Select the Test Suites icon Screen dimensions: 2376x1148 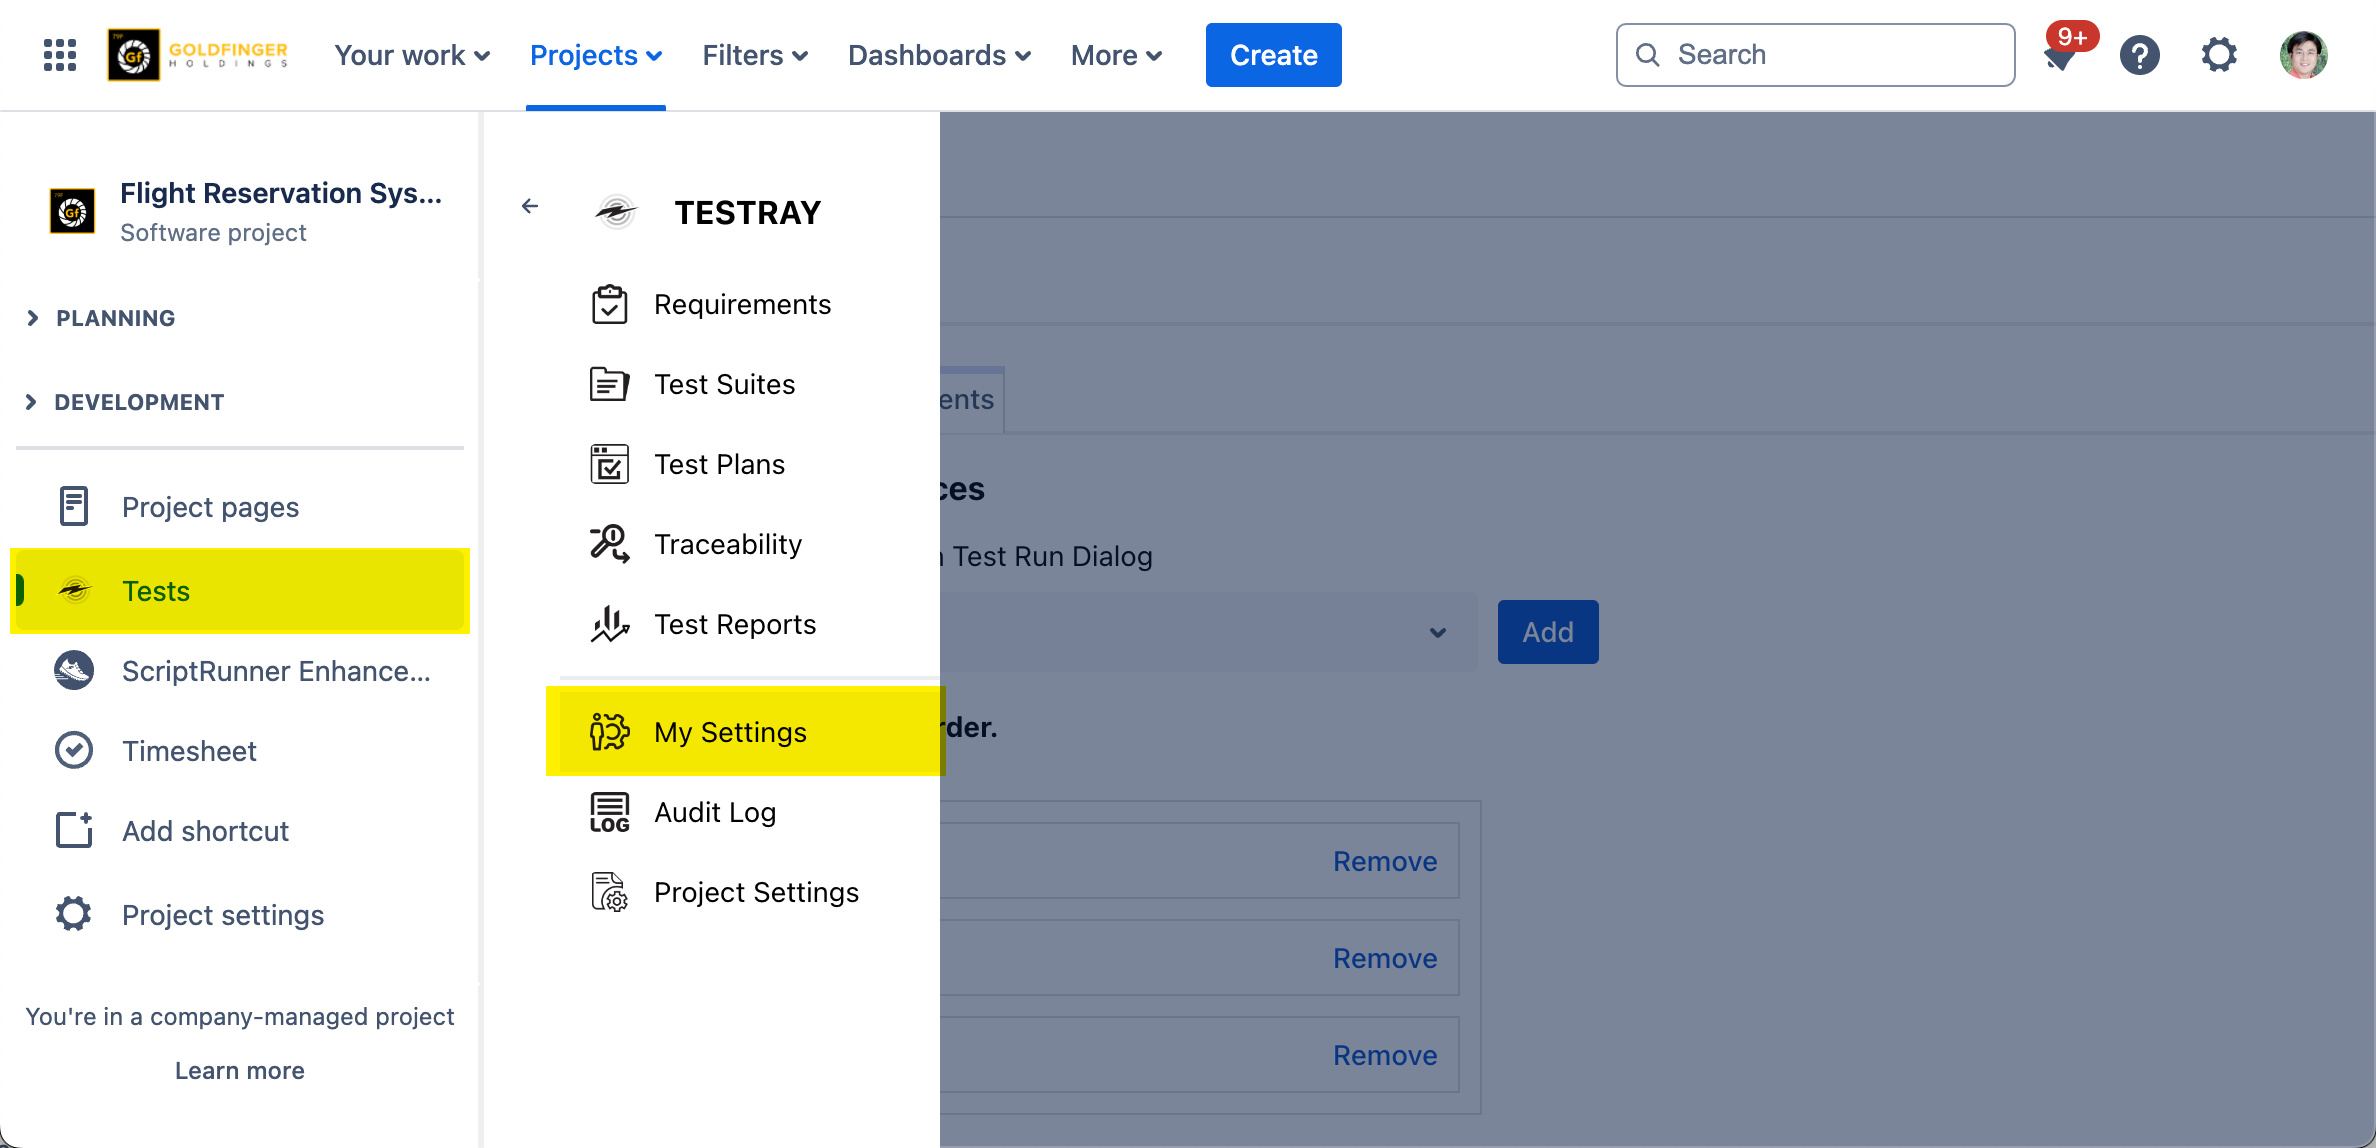[x=609, y=384]
